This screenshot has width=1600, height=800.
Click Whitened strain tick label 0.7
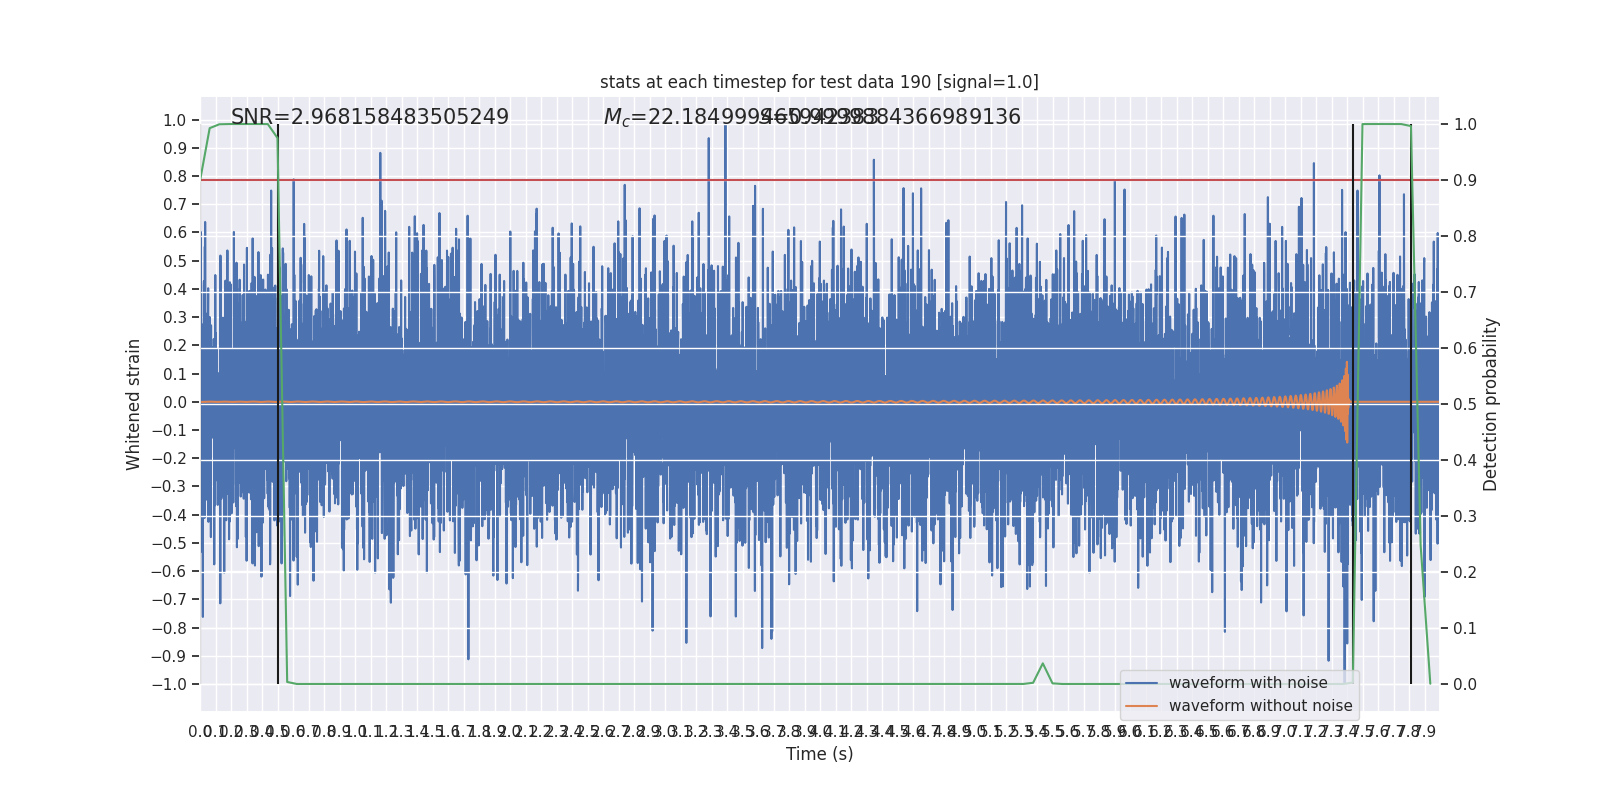coord(175,204)
